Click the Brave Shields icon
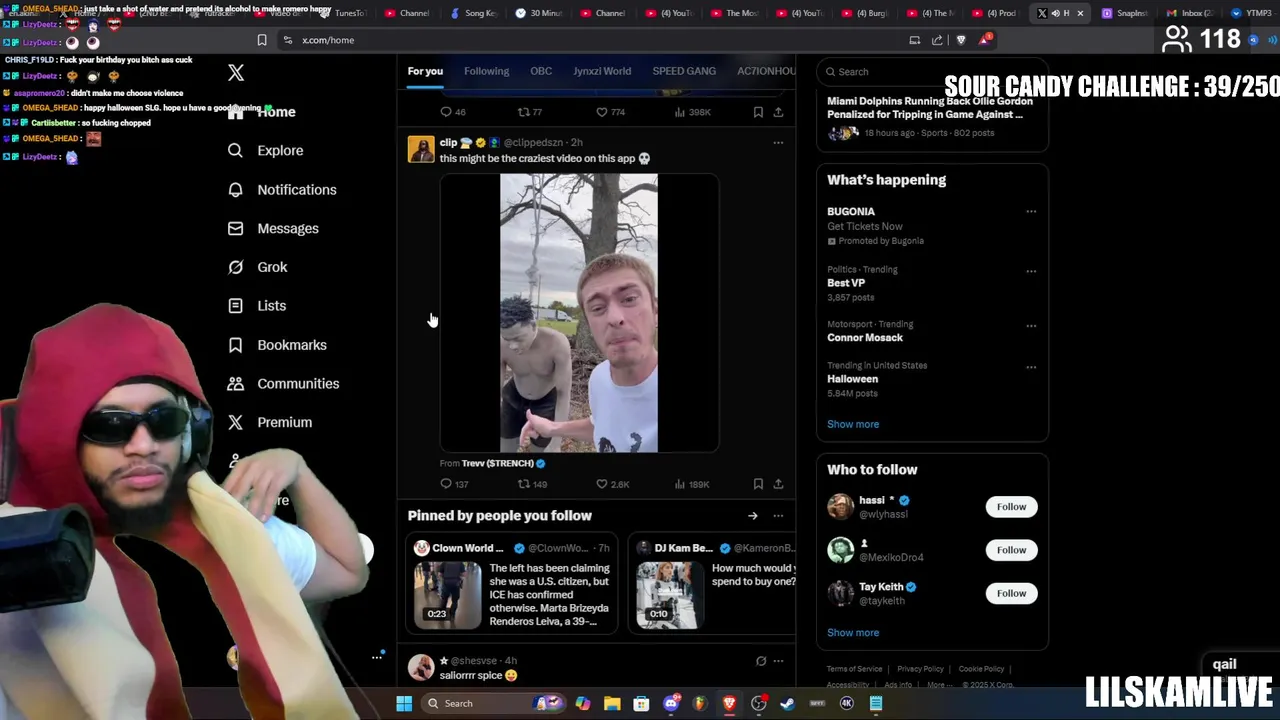The image size is (1280, 720). (961, 40)
